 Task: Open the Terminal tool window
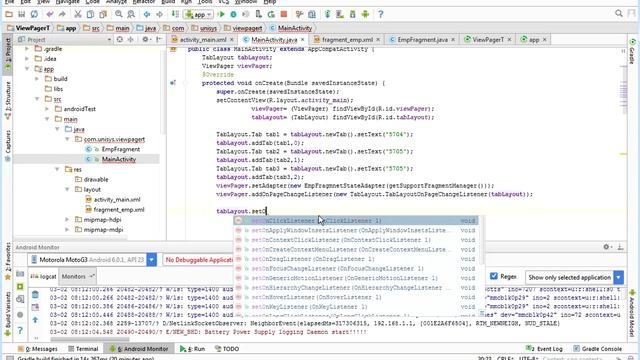(83, 349)
